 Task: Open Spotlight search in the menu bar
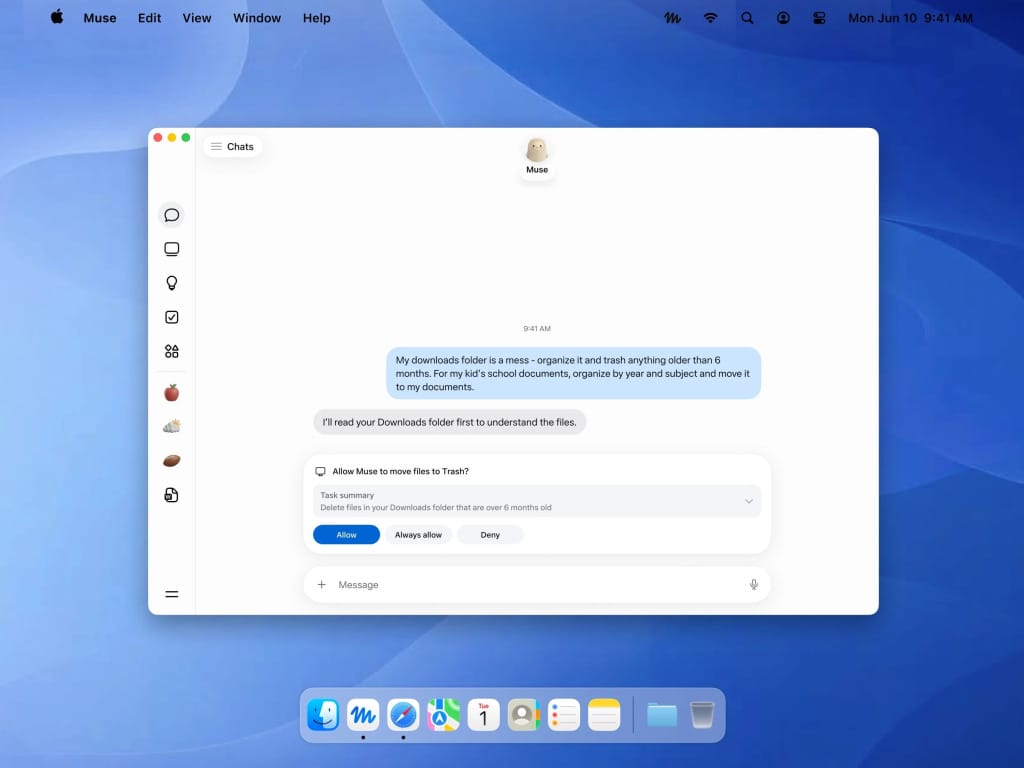747,18
